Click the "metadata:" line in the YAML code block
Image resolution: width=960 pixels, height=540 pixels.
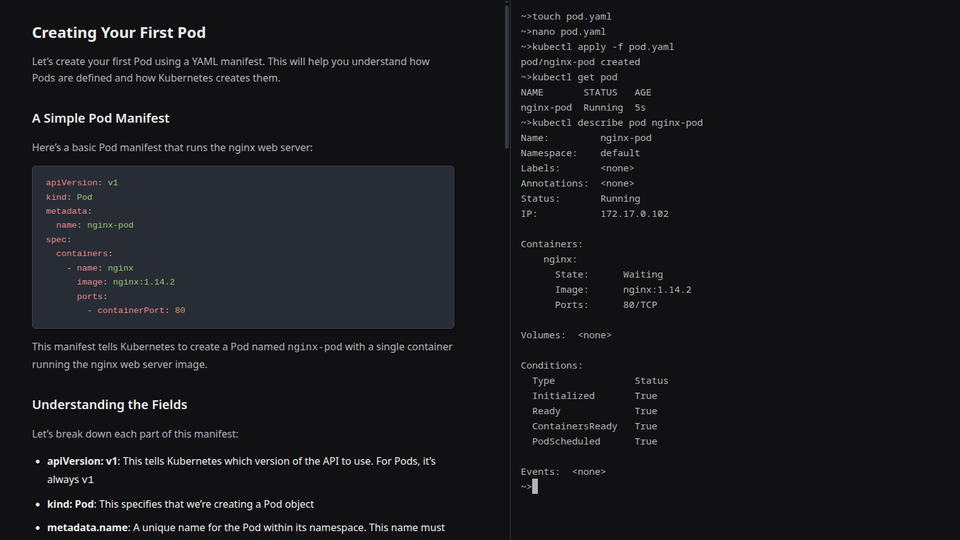(x=68, y=211)
